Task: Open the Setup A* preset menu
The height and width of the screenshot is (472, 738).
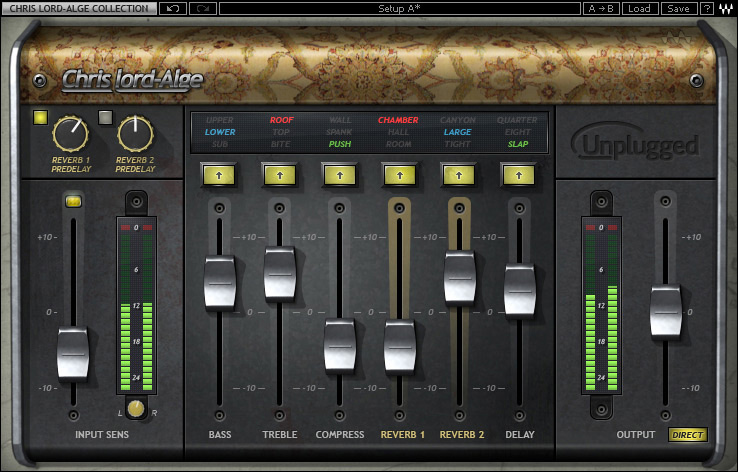Action: pos(400,8)
